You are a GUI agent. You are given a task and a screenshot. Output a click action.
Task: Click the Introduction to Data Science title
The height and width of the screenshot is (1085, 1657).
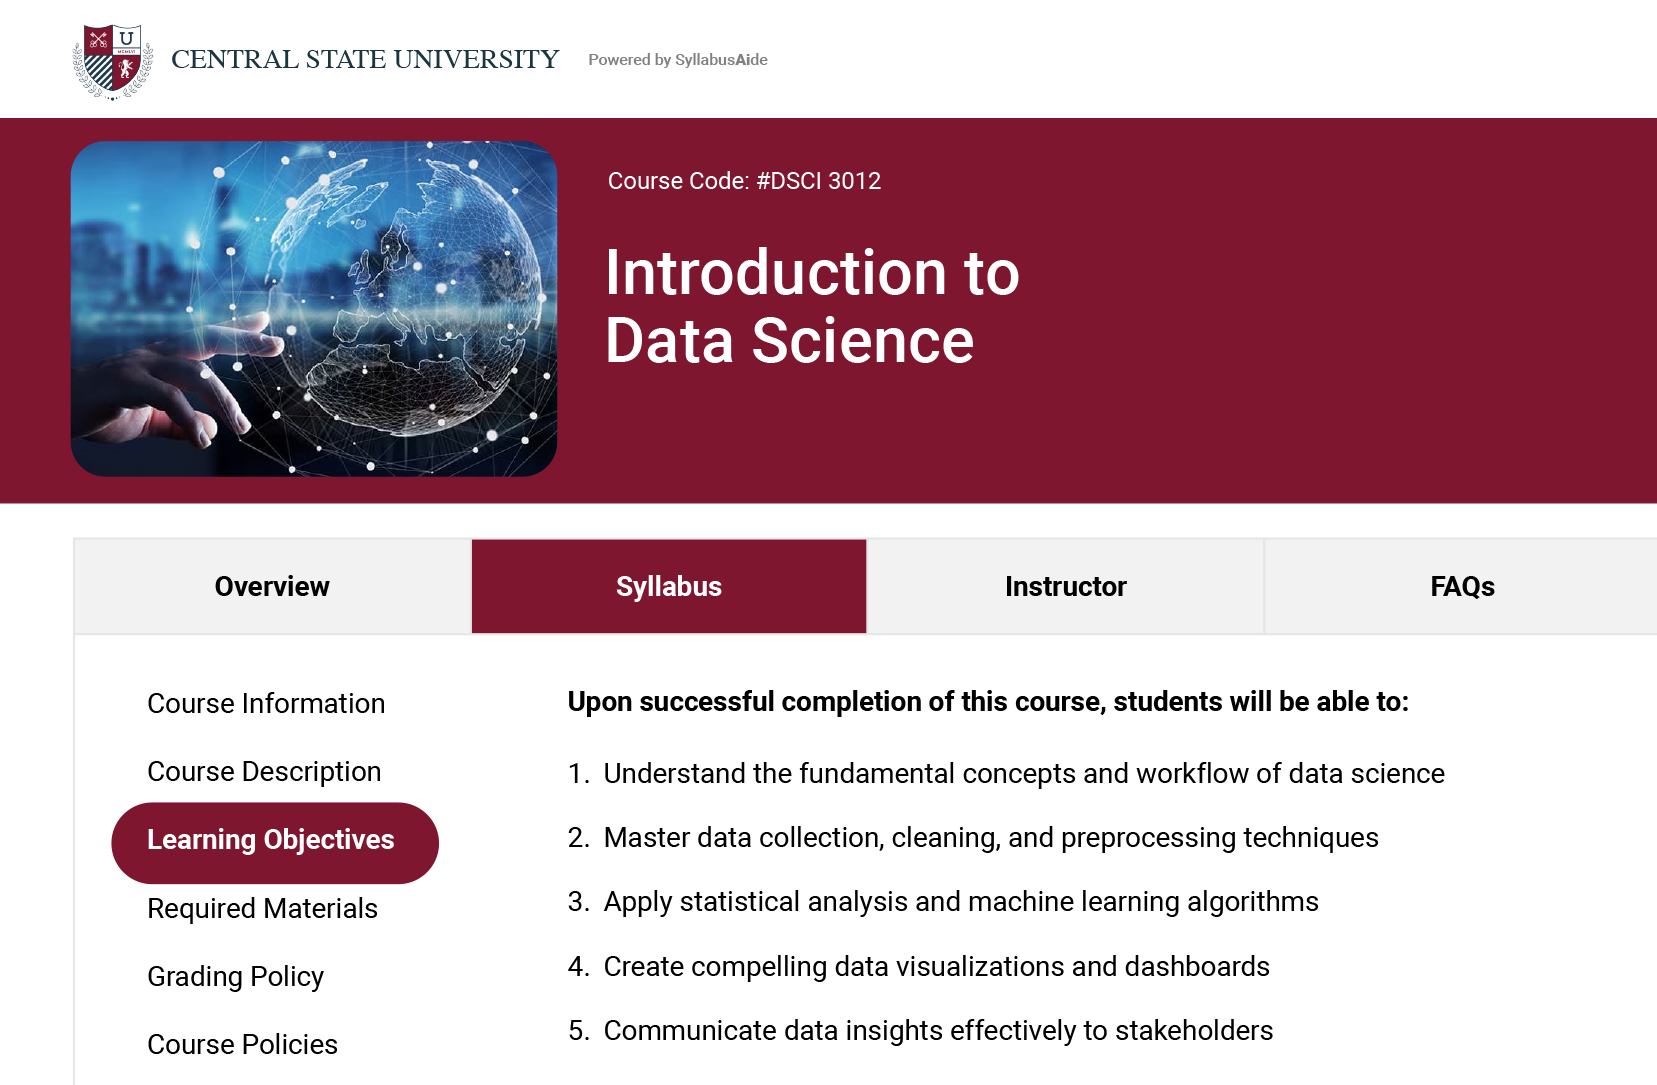(811, 307)
